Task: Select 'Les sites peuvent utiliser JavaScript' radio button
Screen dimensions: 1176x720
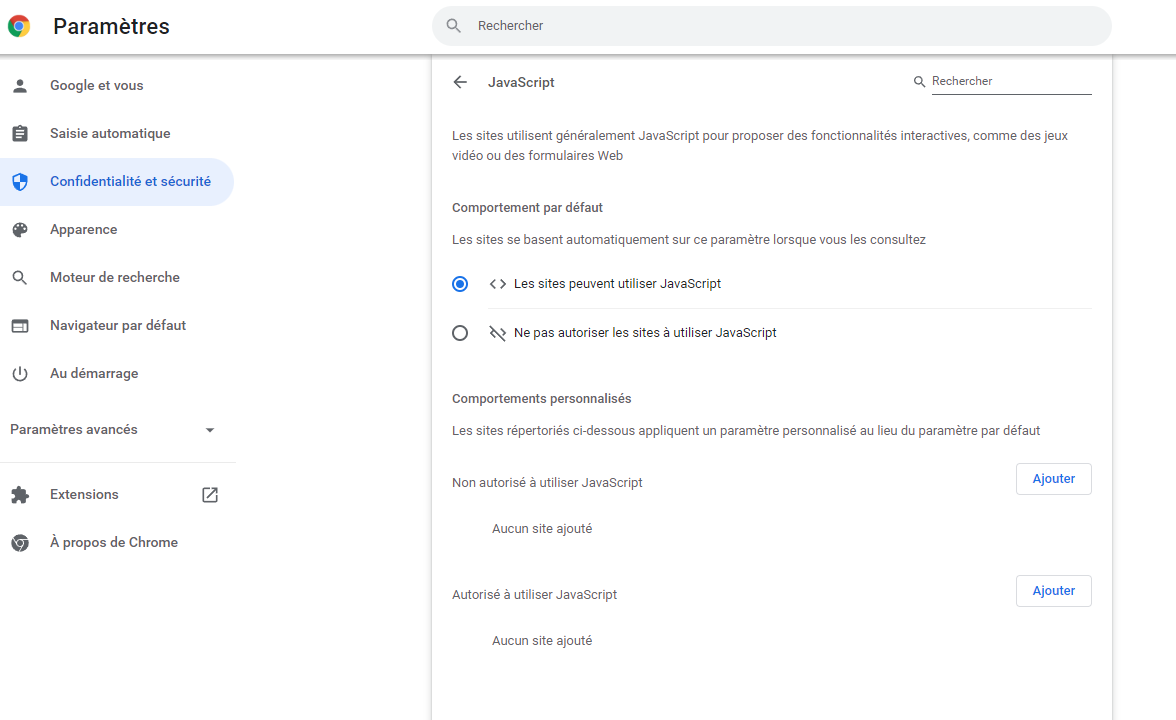Action: pos(460,284)
